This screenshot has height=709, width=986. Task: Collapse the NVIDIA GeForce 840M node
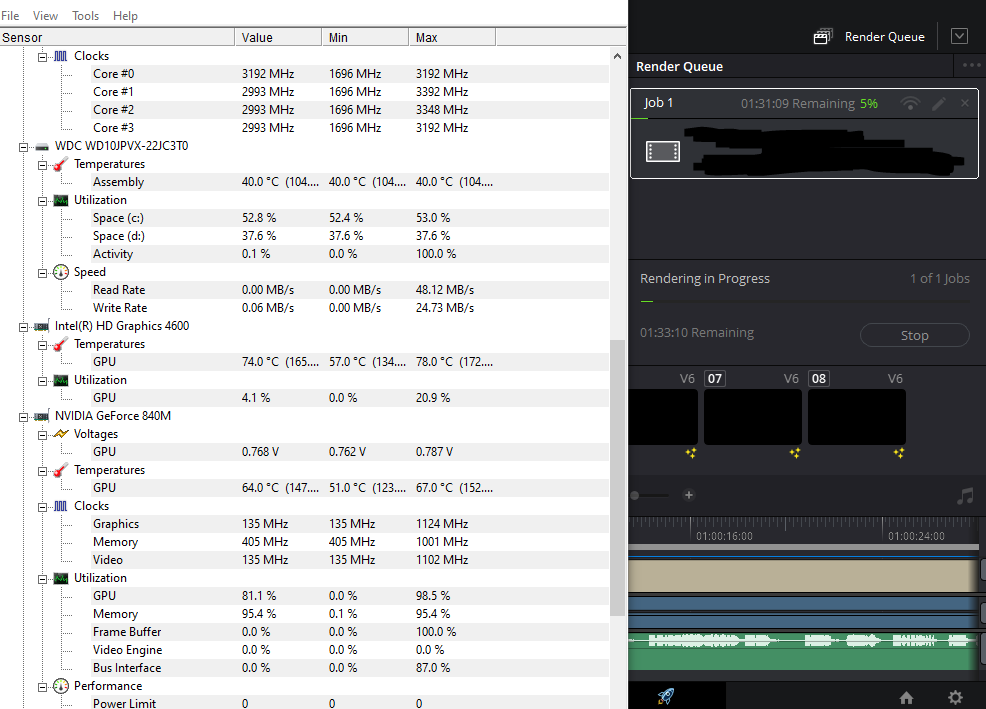[x=23, y=416]
